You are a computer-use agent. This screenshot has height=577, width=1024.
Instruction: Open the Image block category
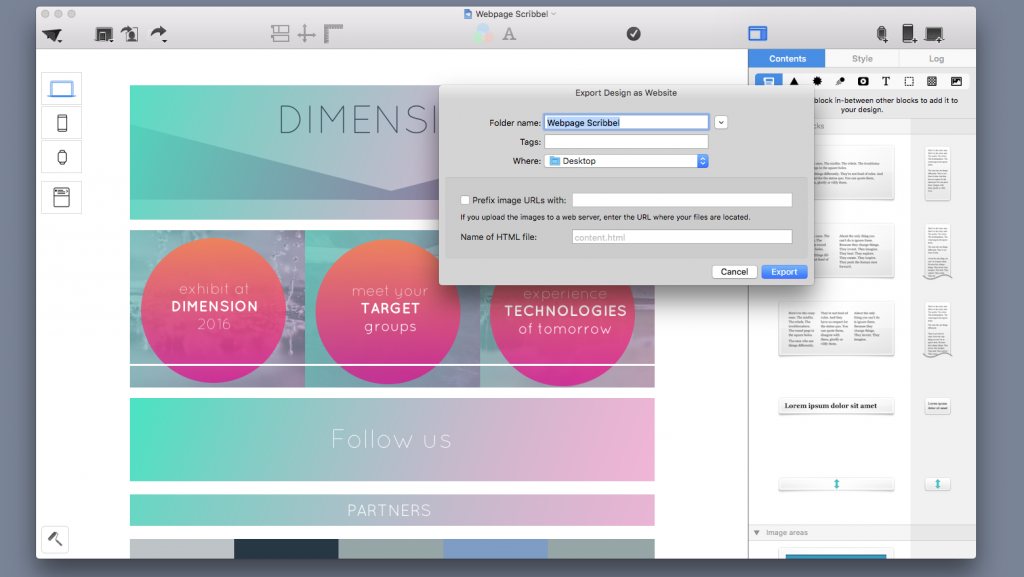[958, 80]
